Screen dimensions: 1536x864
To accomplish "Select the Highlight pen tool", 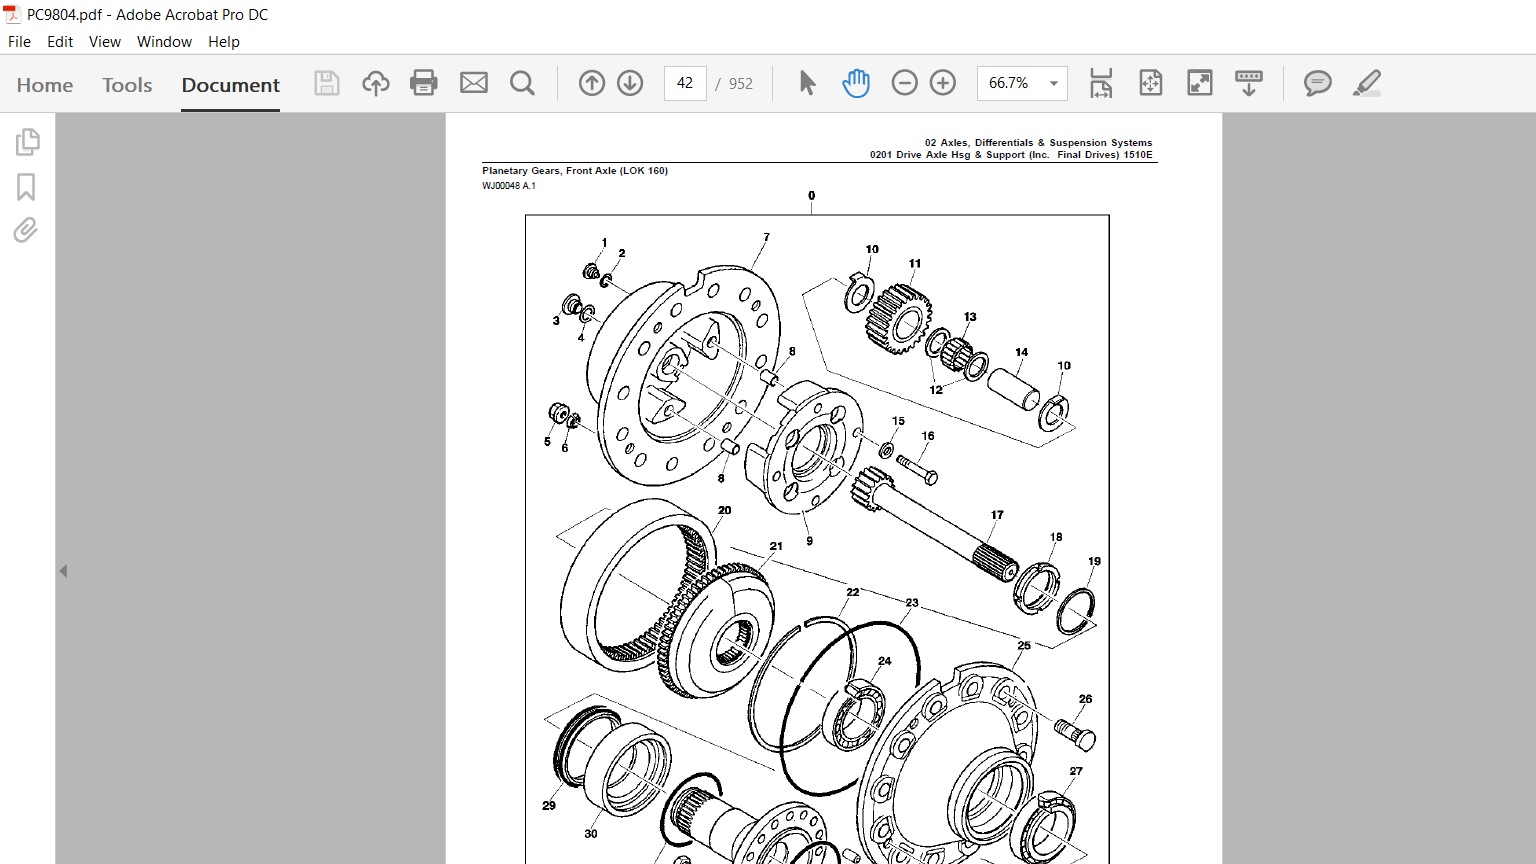I will [1367, 83].
